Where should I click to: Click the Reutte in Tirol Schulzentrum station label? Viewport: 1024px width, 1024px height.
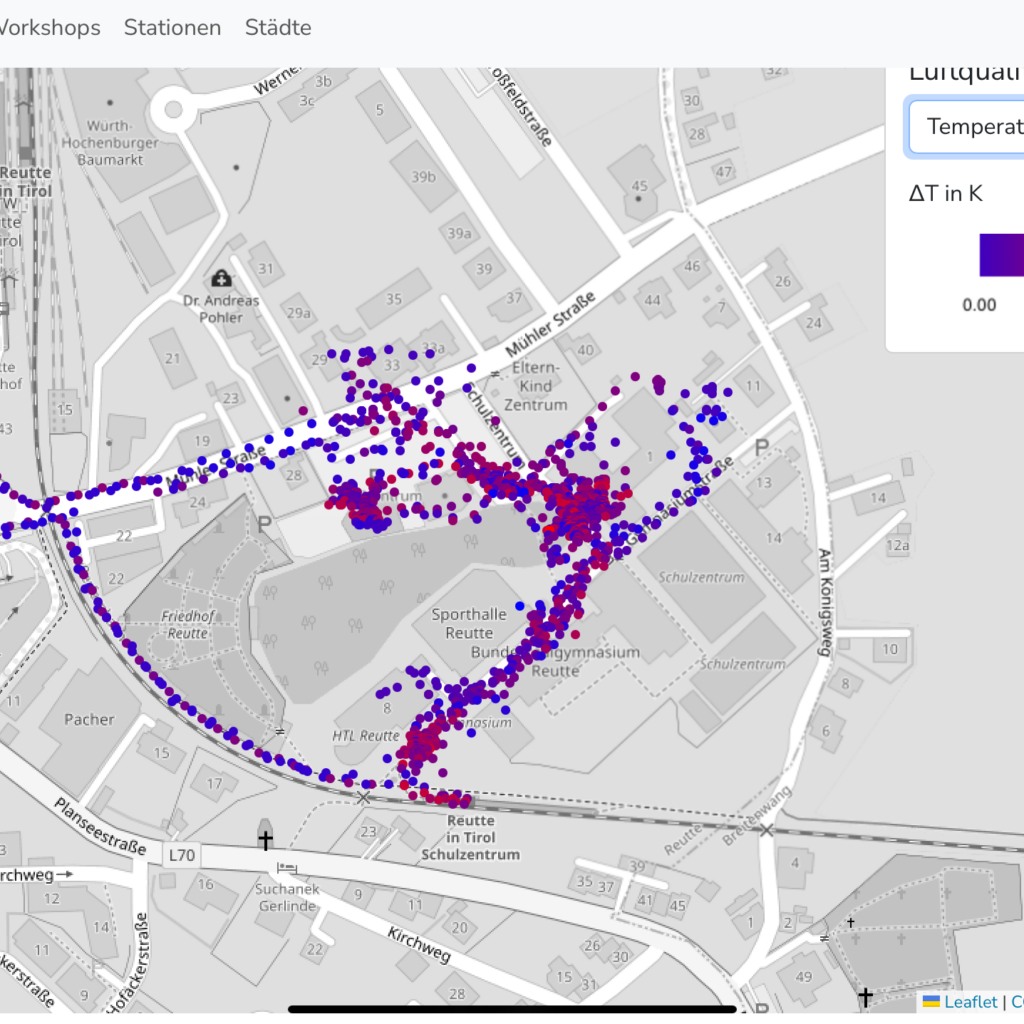[471, 838]
